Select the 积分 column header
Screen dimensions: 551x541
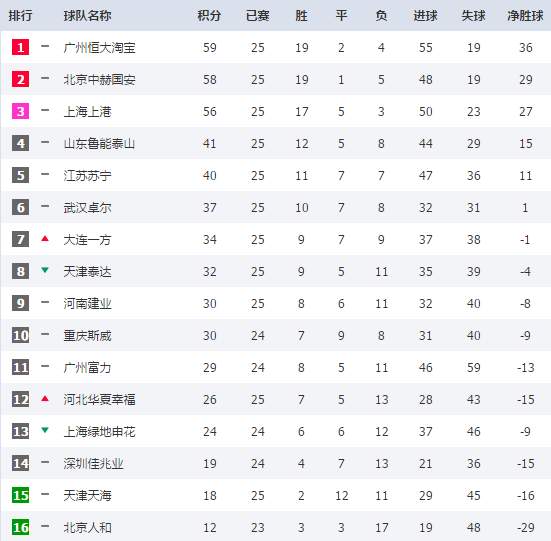209,16
